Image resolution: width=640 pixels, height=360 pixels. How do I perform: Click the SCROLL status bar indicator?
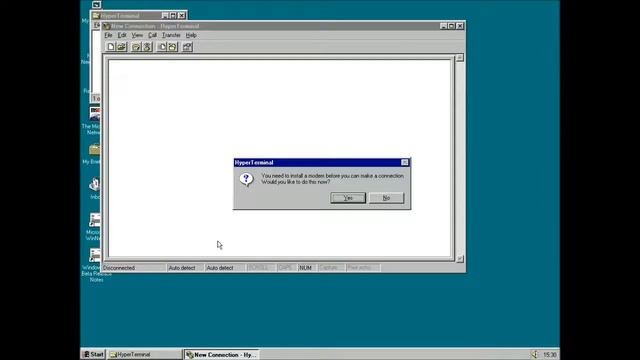pyautogui.click(x=261, y=268)
